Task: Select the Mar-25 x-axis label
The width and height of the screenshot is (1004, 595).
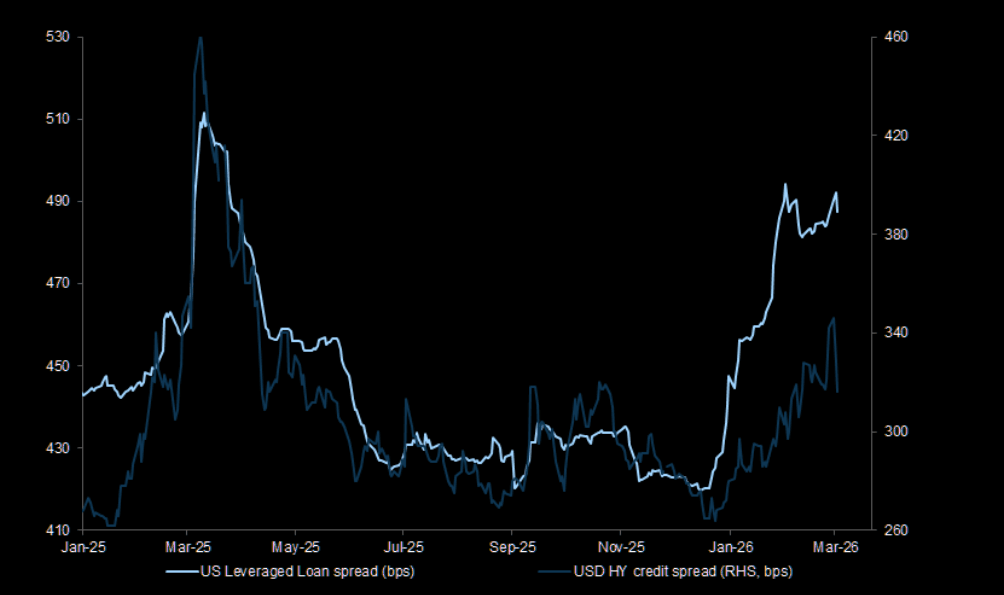Action: (x=188, y=547)
